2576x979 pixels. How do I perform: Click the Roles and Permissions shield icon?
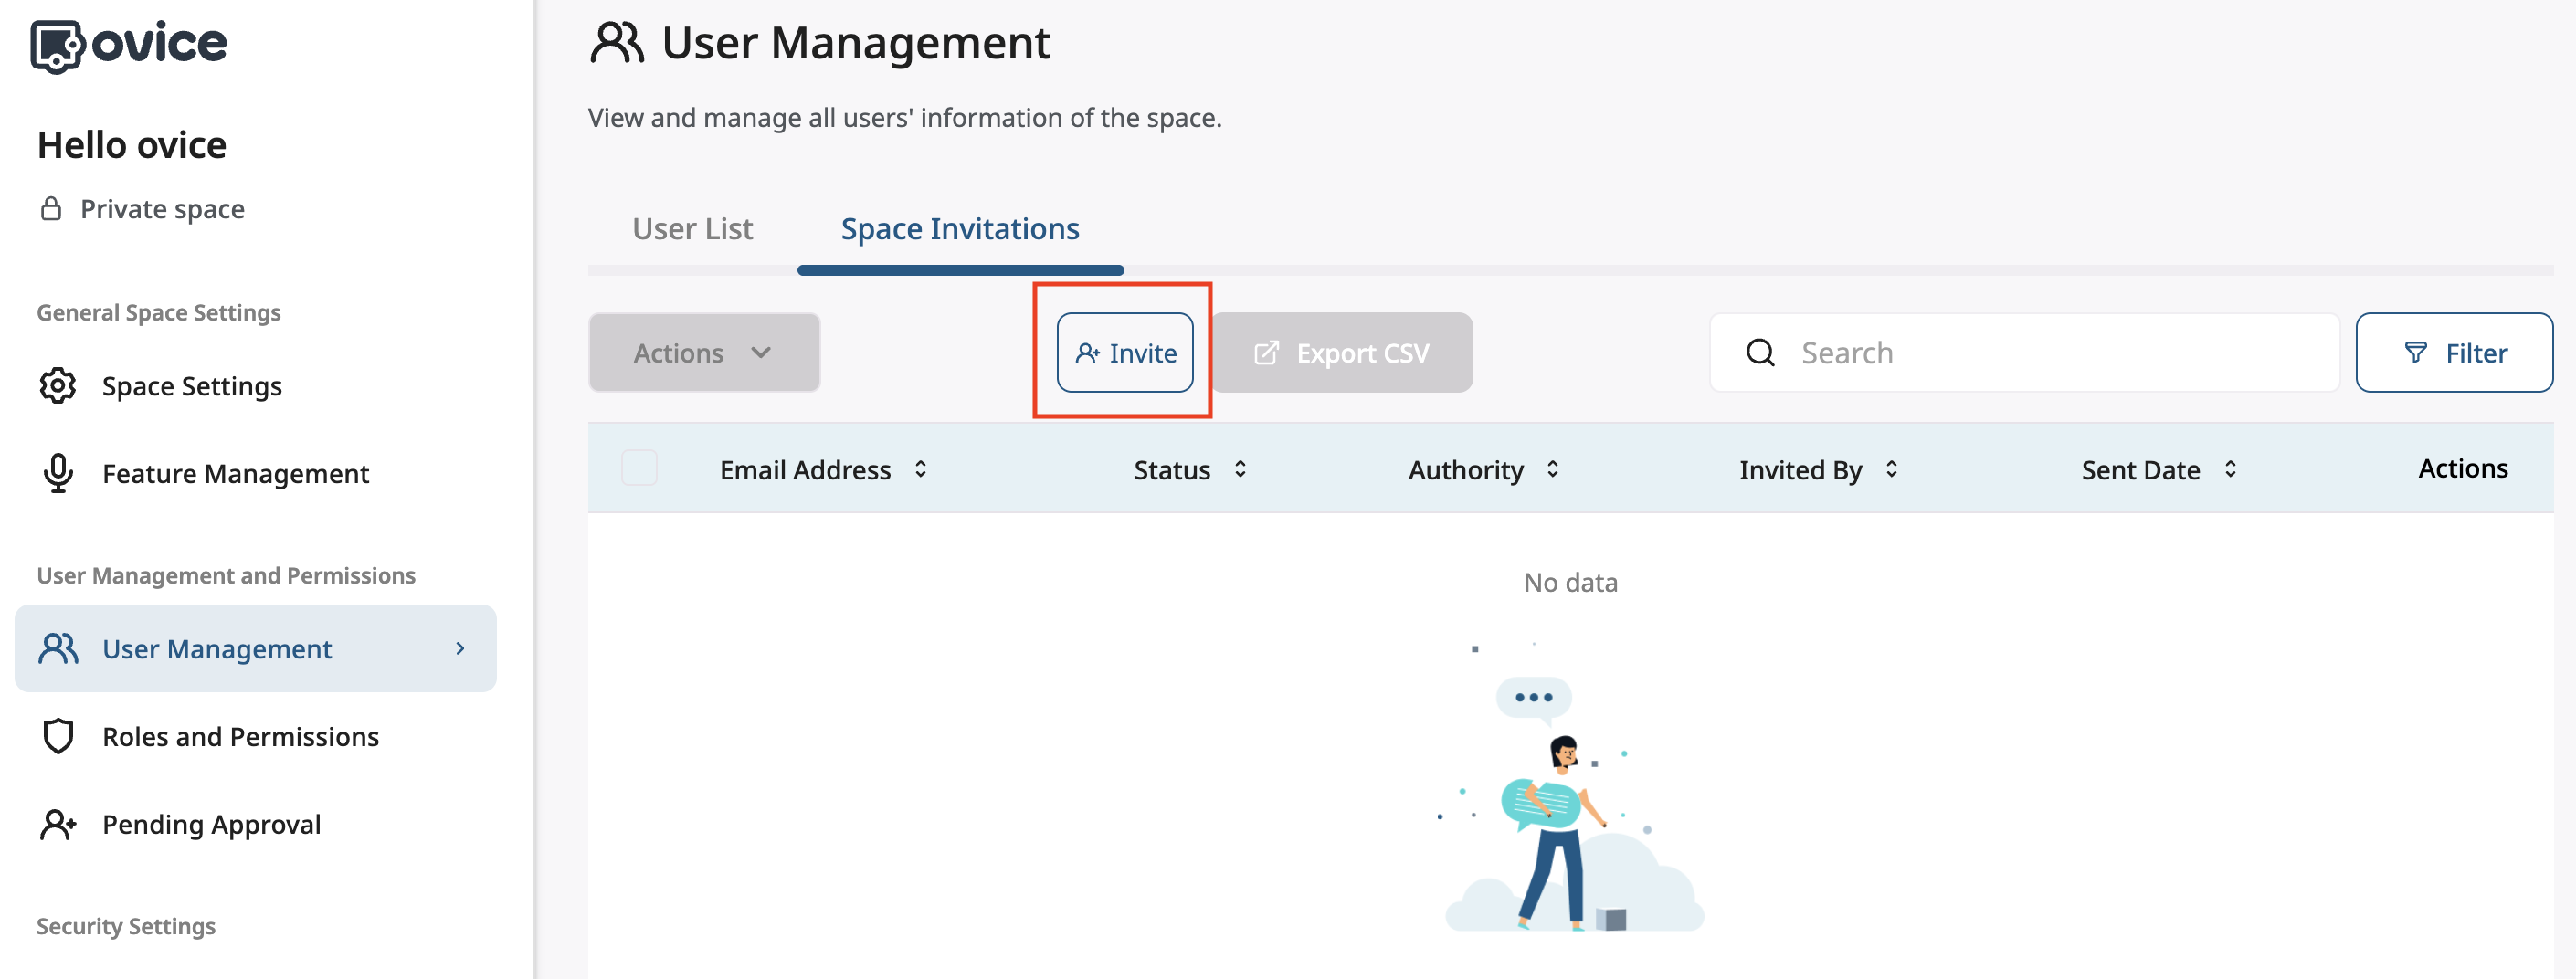point(58,736)
